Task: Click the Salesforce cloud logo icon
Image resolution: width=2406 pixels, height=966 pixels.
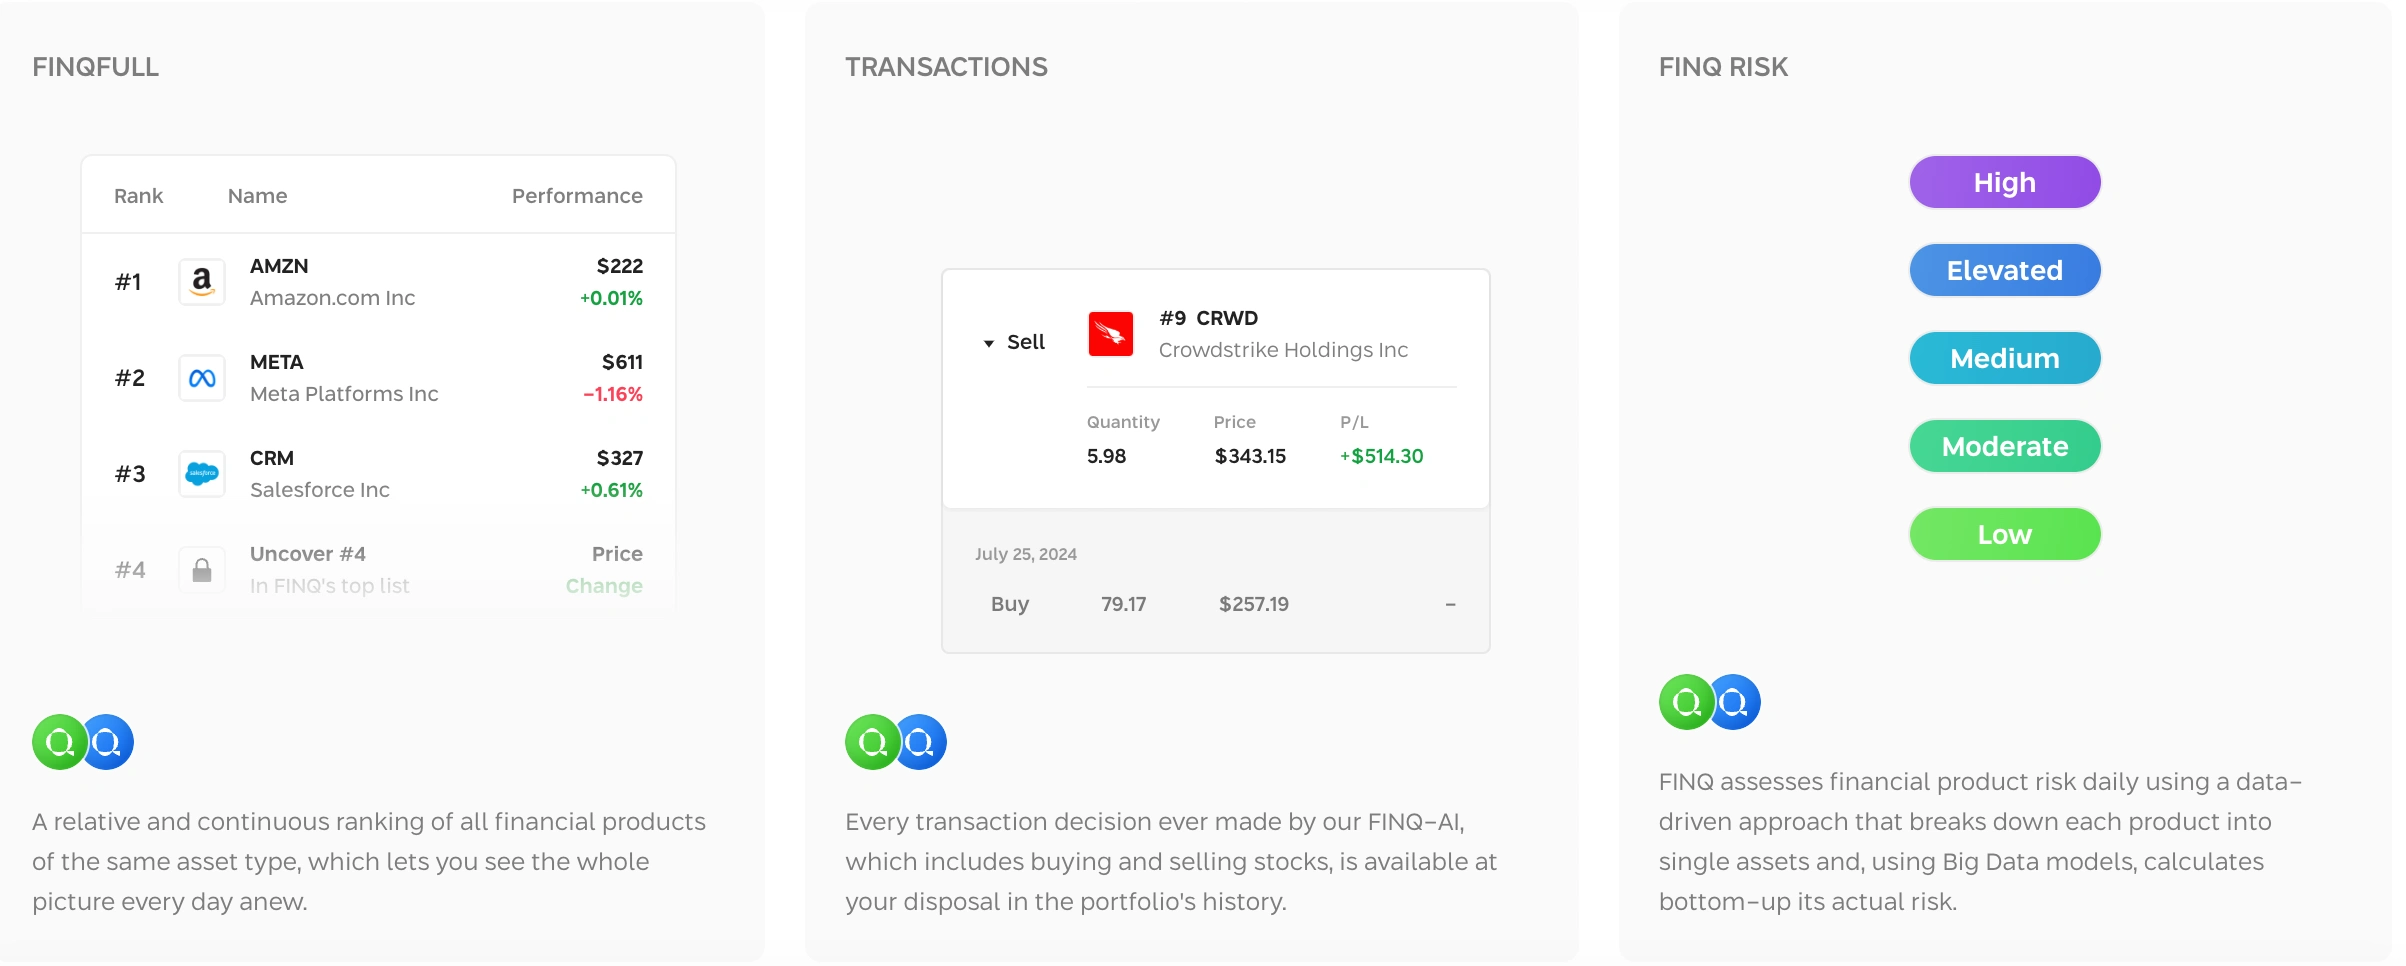Action: tap(202, 474)
